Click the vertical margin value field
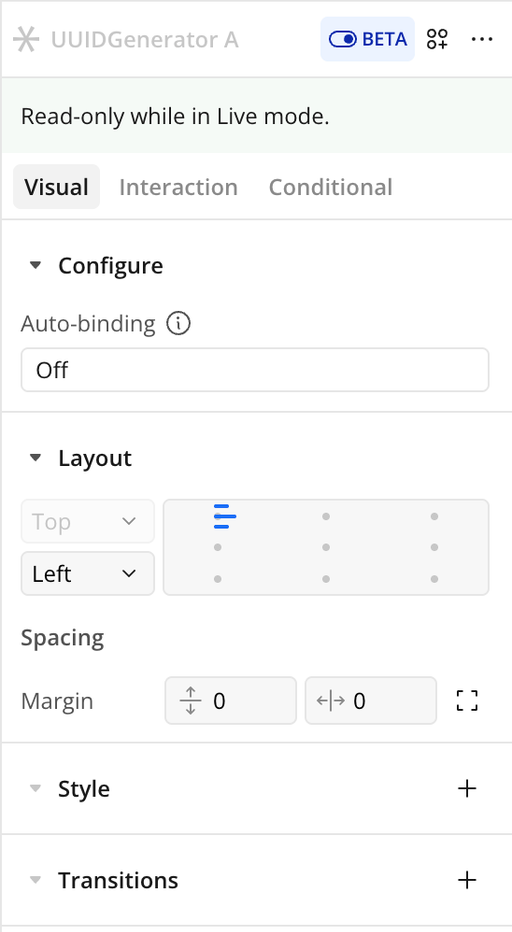The image size is (512, 932). [x=231, y=701]
